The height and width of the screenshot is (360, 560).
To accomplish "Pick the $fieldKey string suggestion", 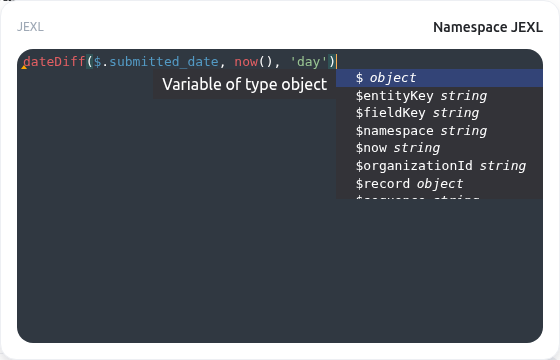I will 439,113.
